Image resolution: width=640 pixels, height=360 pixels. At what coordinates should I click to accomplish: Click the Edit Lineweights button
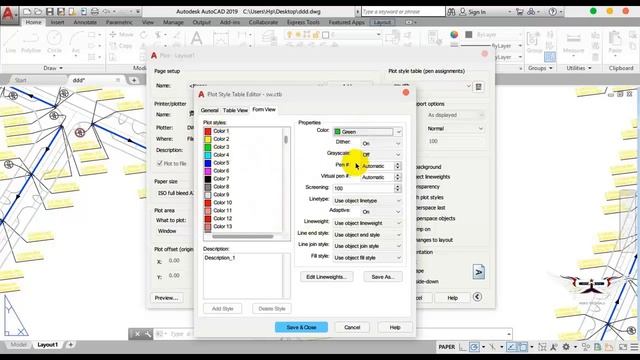[x=326, y=277]
